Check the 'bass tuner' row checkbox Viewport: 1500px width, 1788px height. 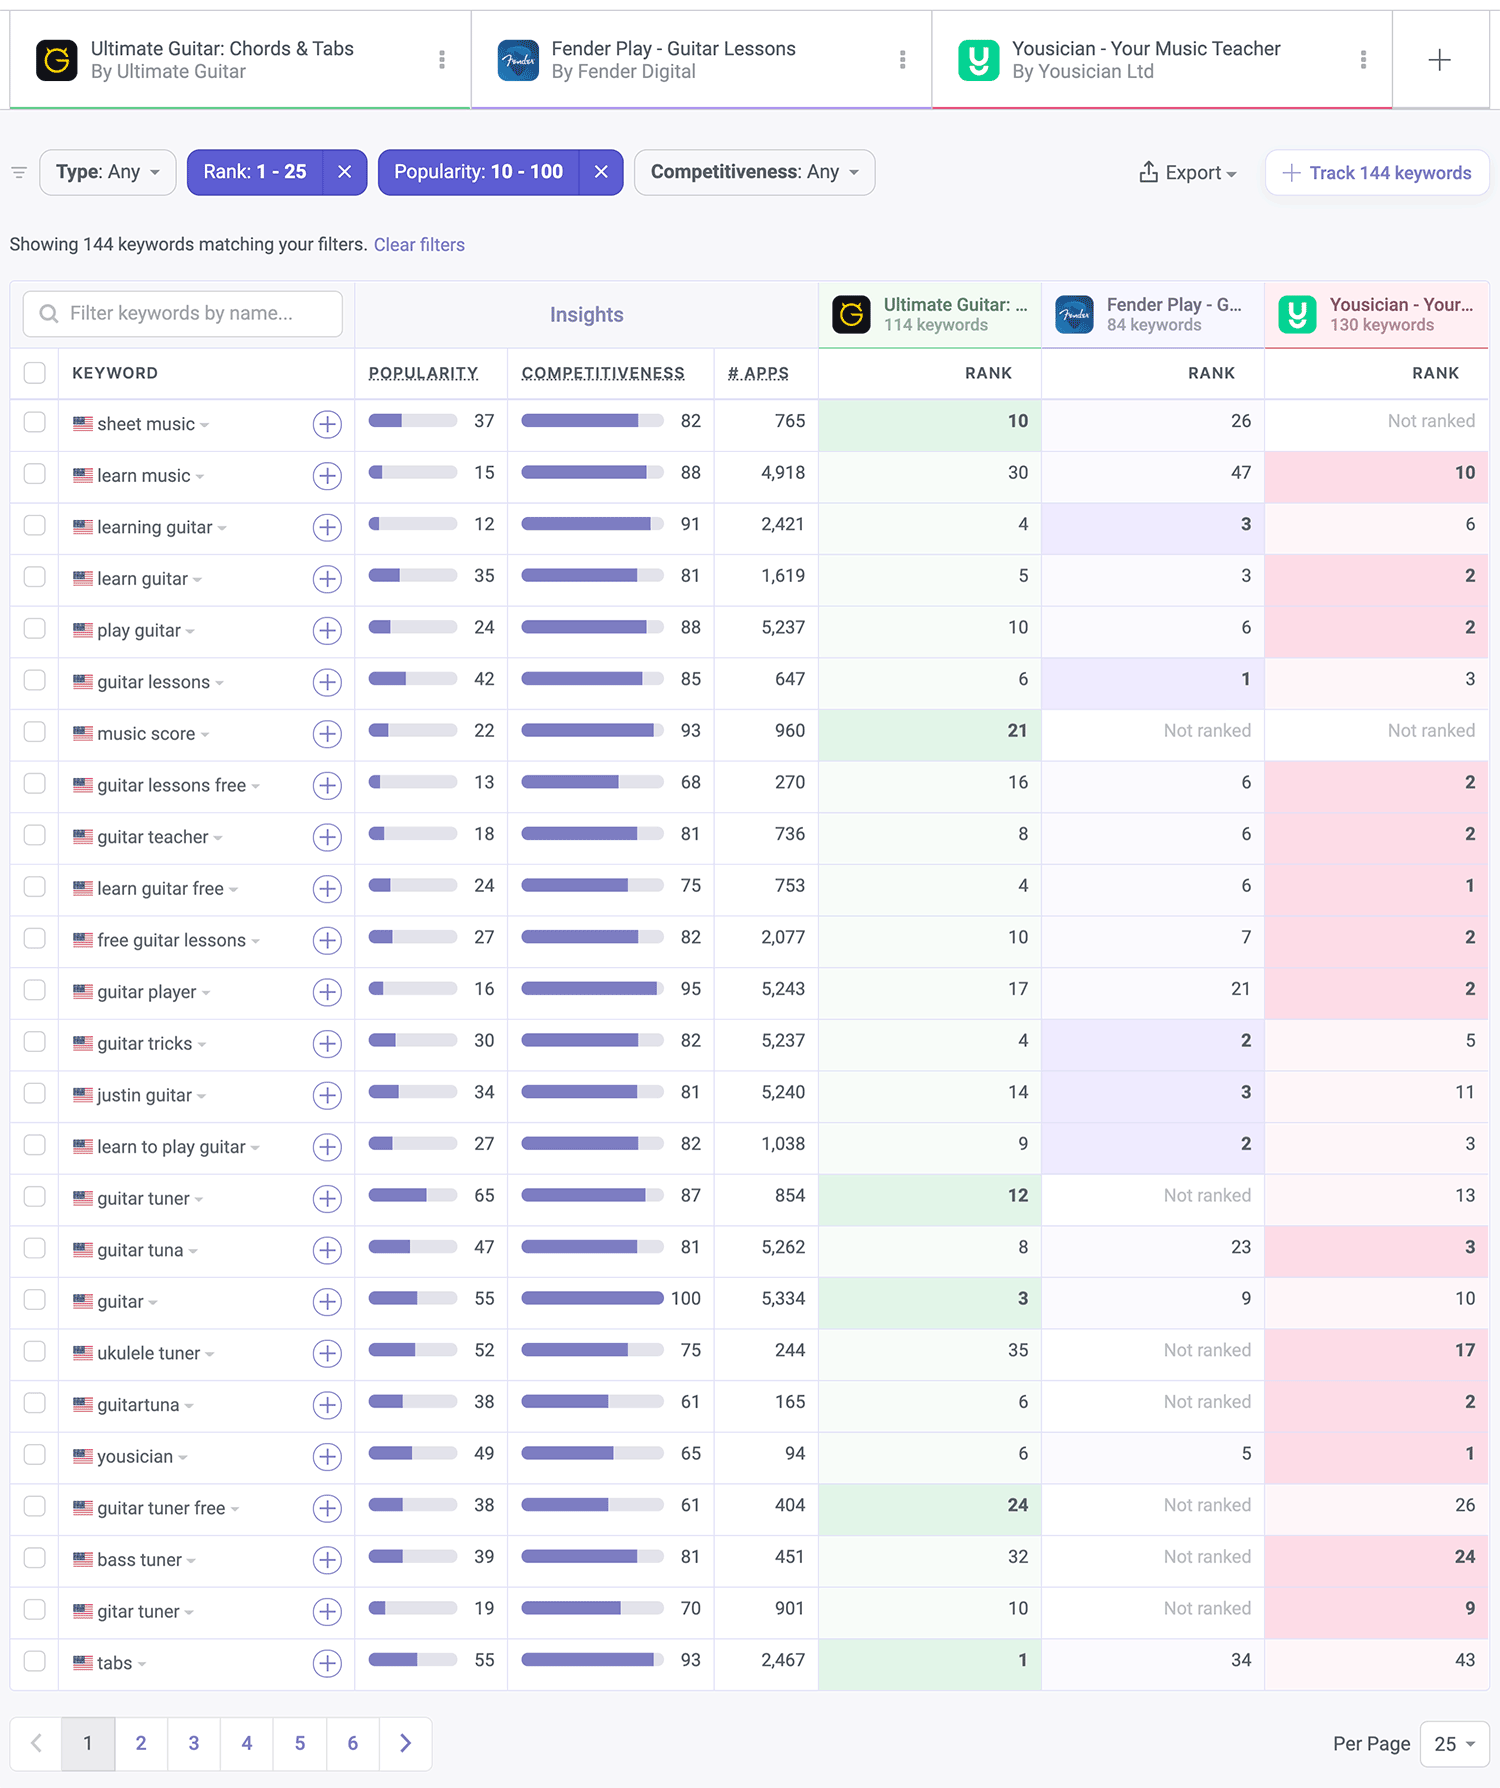coord(35,1558)
